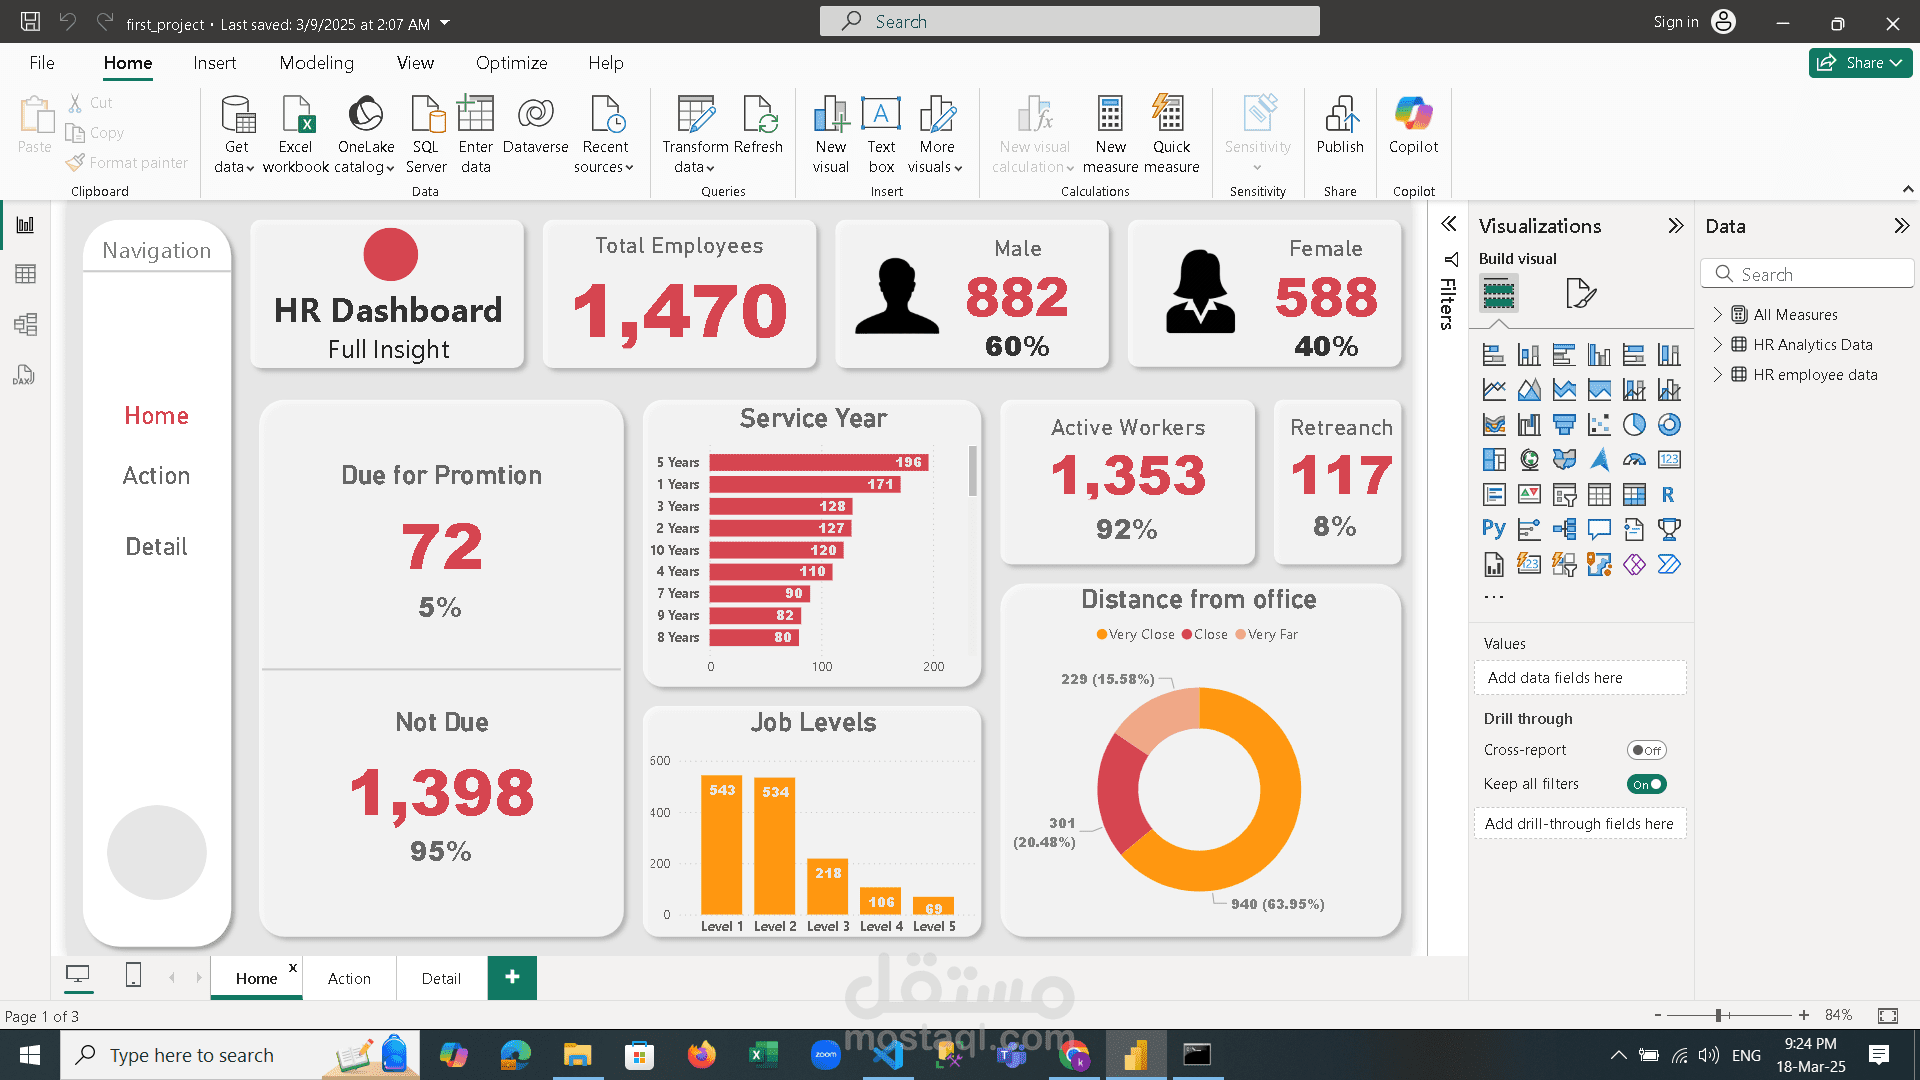
Task: Add a new page with the plus button
Action: (512, 977)
